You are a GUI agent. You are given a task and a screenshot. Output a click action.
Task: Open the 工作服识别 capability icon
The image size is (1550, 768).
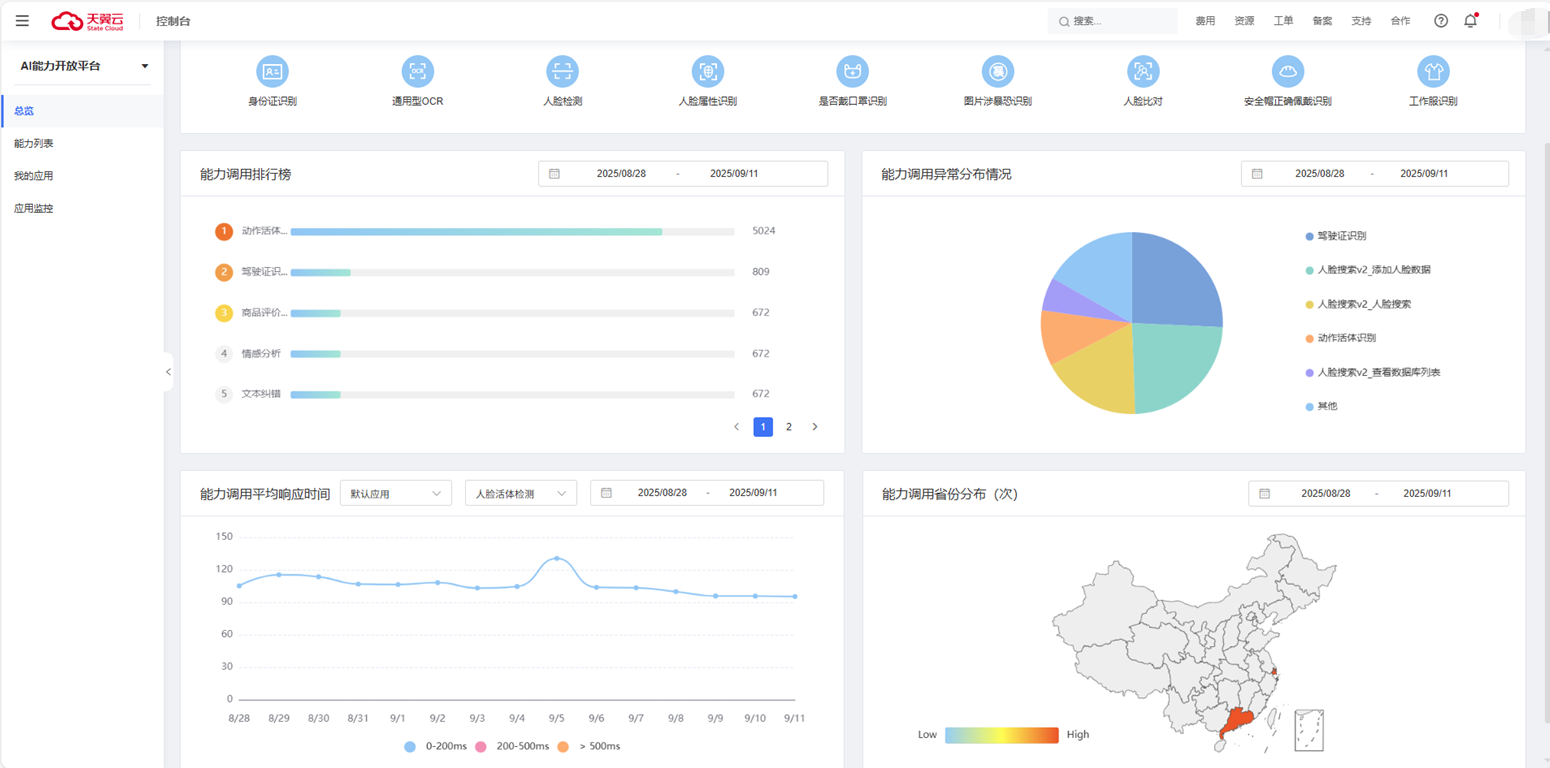pos(1433,71)
